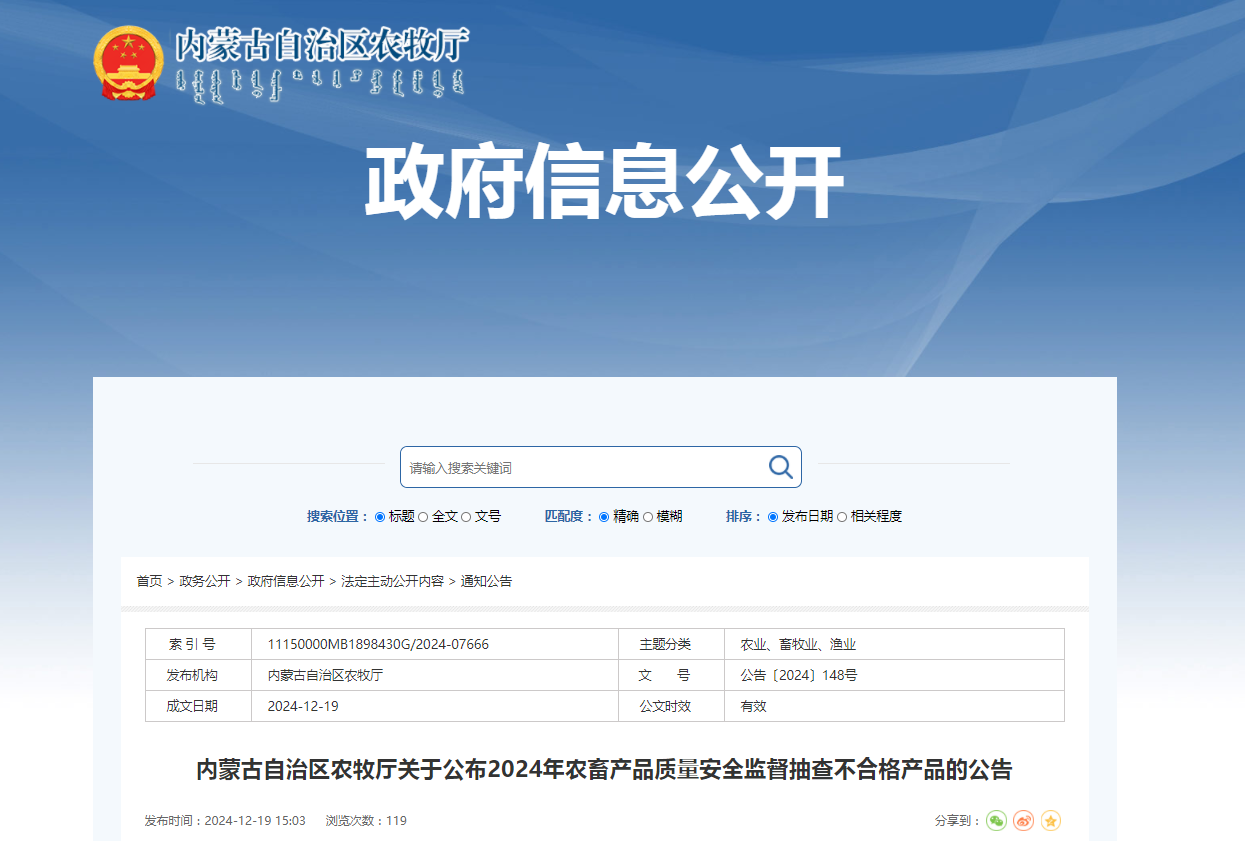Screen dimensions: 1245x841
Task: Click index number 11150000MB1898430G/2024-07666
Action: (378, 644)
